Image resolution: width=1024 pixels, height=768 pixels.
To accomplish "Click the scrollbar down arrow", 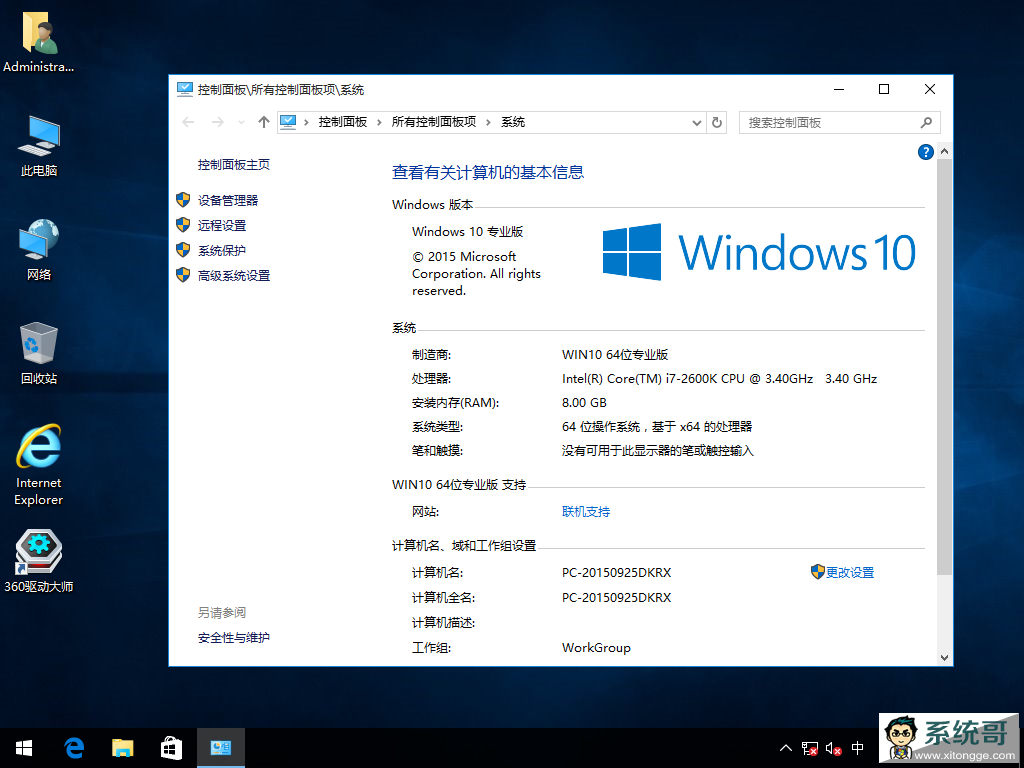I will tap(944, 658).
